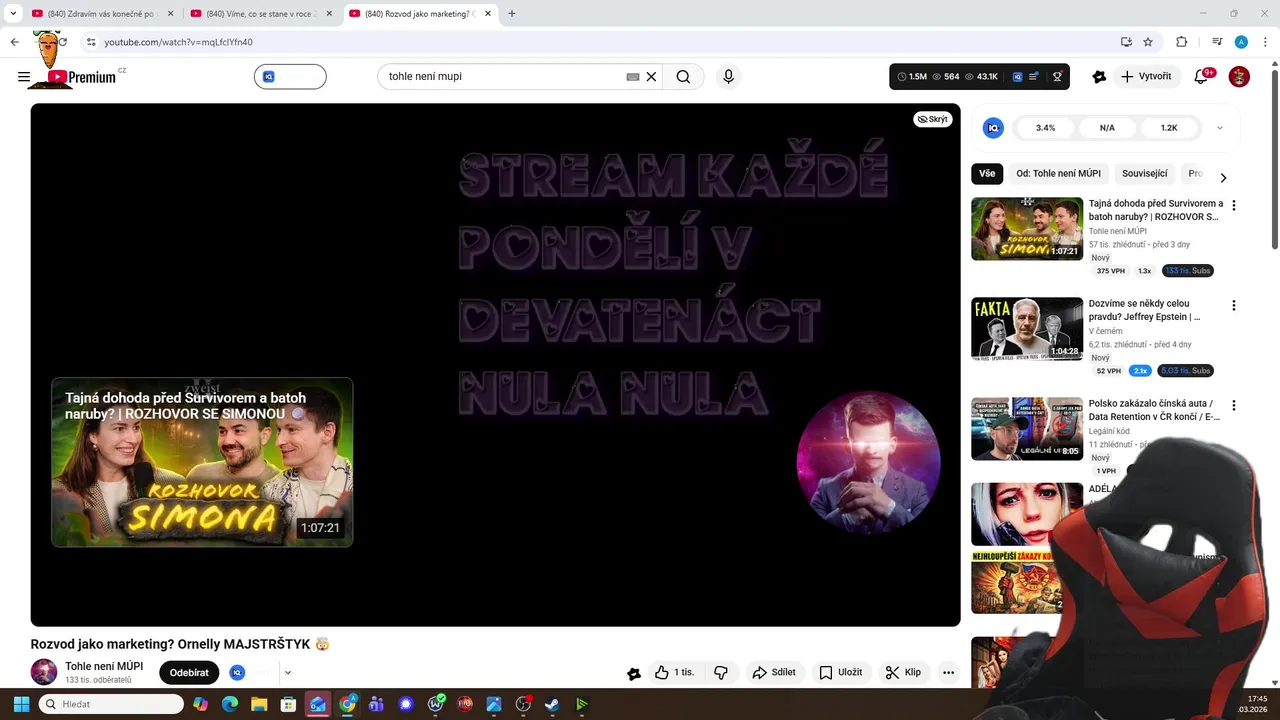Image resolution: width=1280 pixels, height=720 pixels.
Task: Click the 3.4% stat pill
Action: tap(1045, 128)
